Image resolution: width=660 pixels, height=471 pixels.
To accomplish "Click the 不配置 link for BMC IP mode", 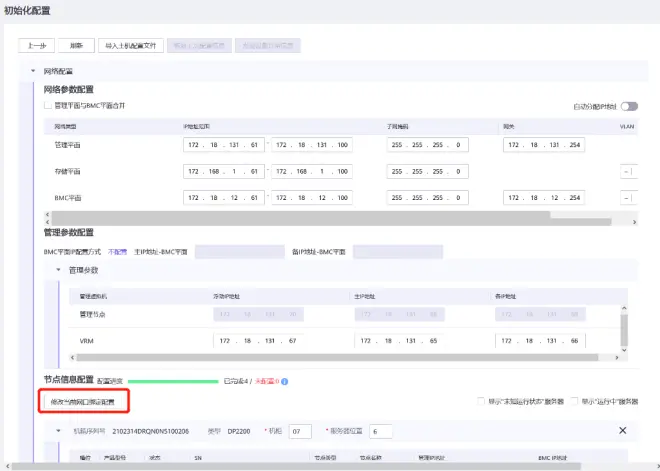I will pos(117,252).
